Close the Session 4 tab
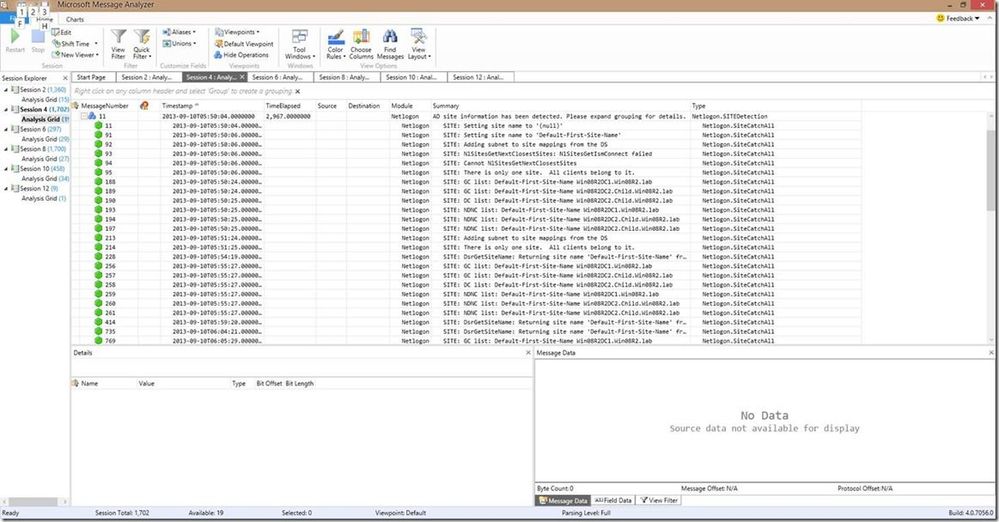Image resolution: width=999 pixels, height=522 pixels. click(242, 77)
